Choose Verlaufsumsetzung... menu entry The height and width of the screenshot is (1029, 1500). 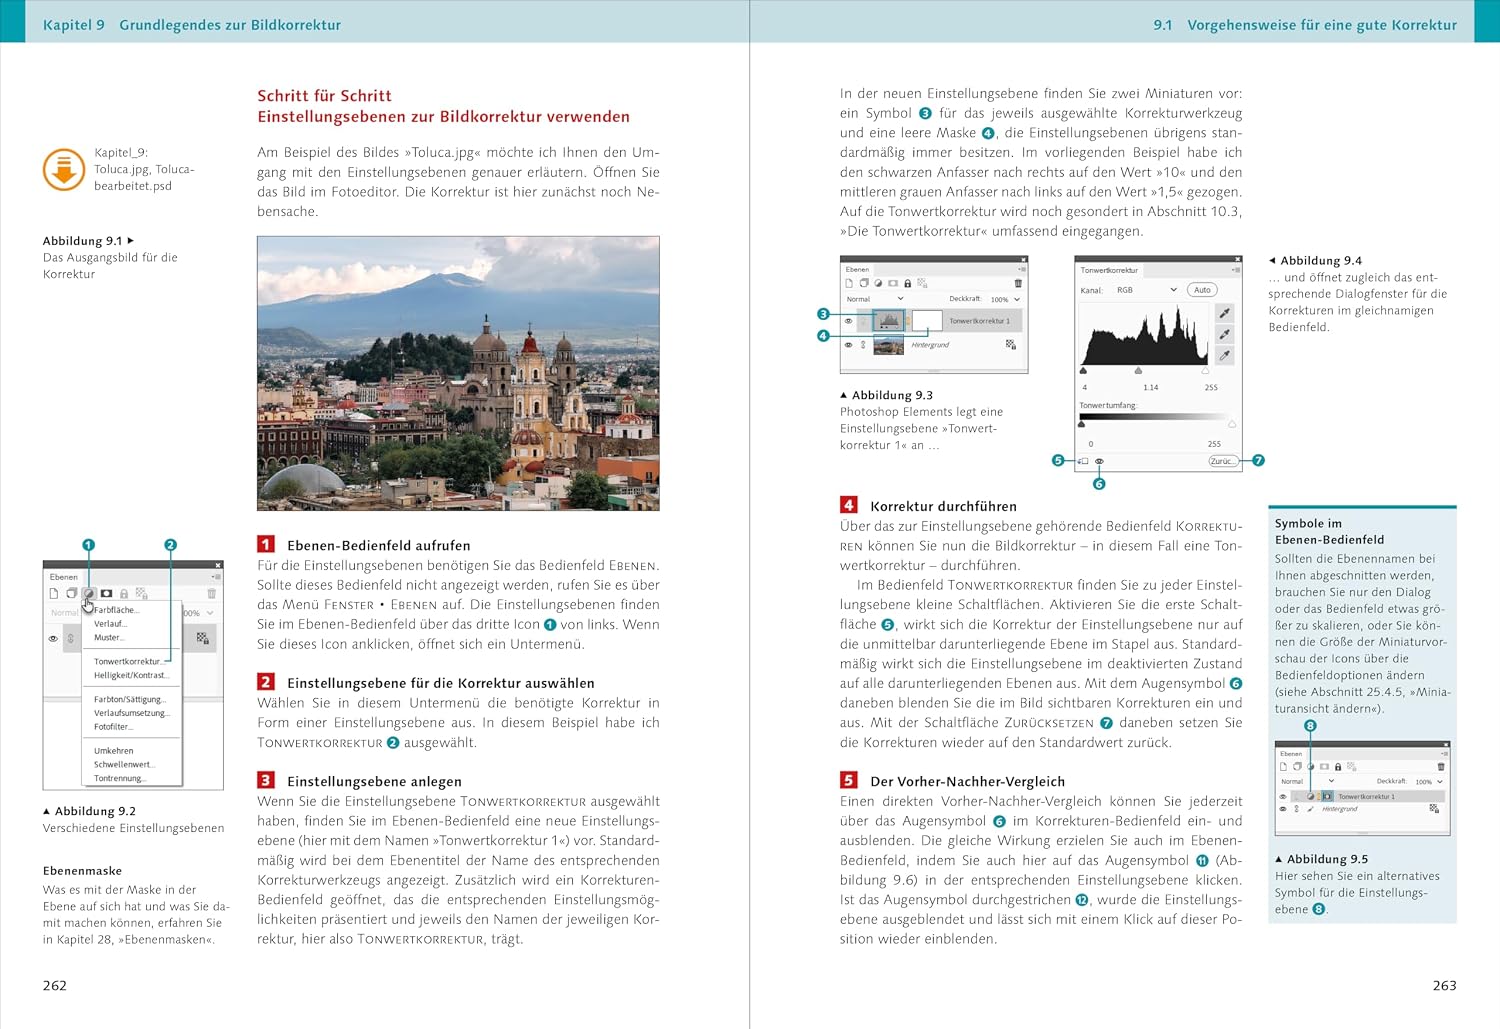tap(132, 713)
